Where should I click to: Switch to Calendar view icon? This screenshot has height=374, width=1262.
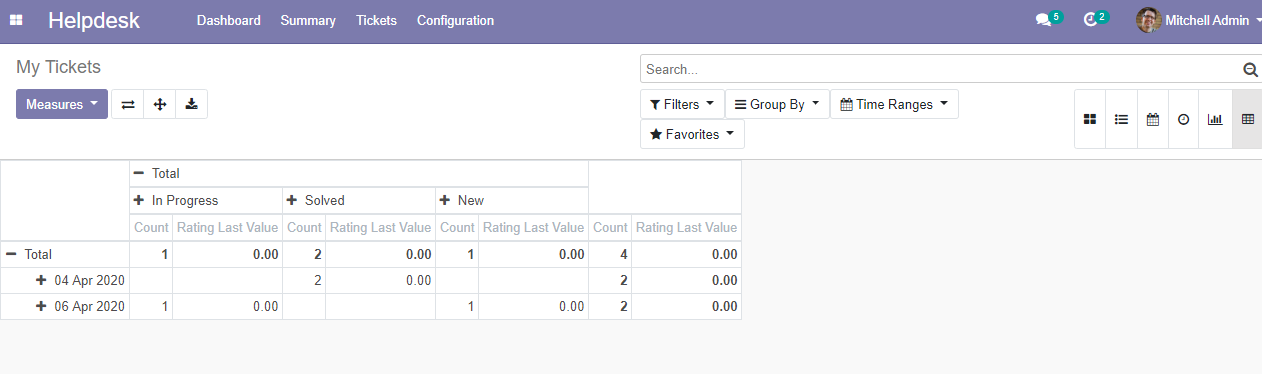[1152, 119]
